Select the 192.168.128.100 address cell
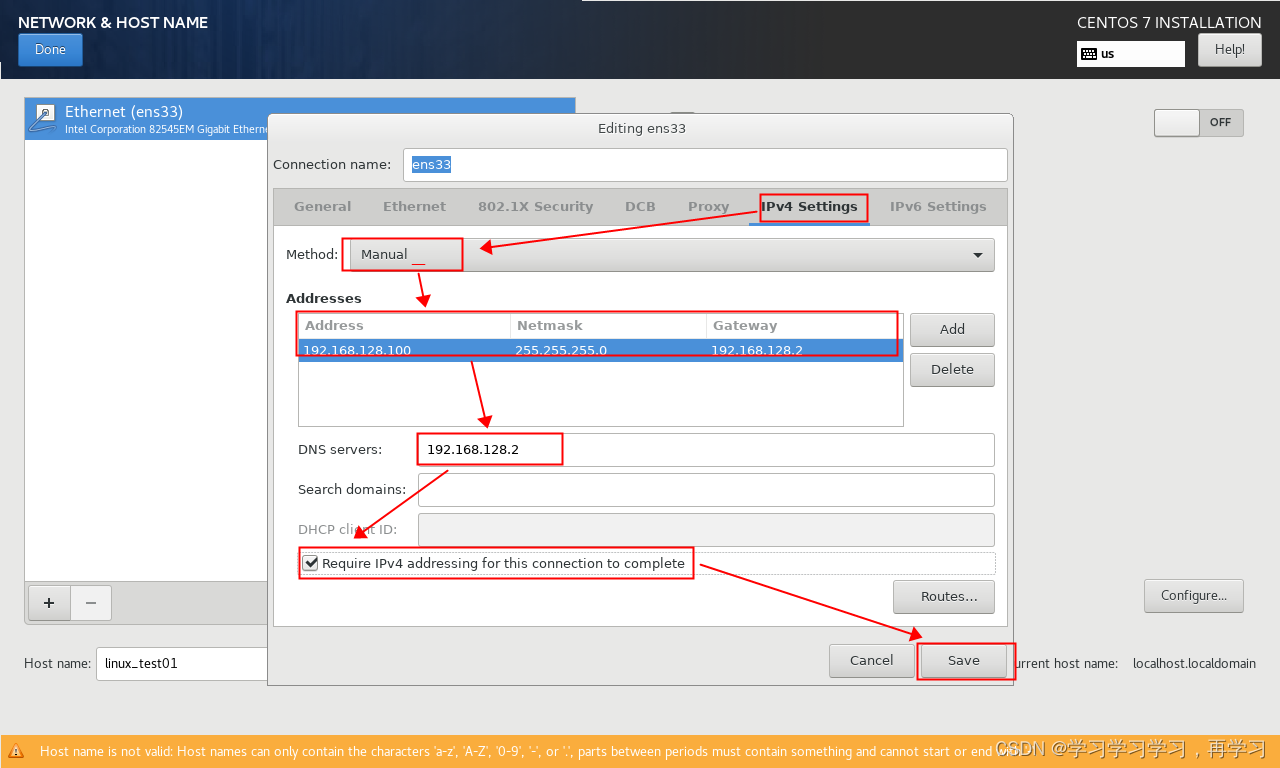Screen dimensions: 1280x768 pos(404,350)
